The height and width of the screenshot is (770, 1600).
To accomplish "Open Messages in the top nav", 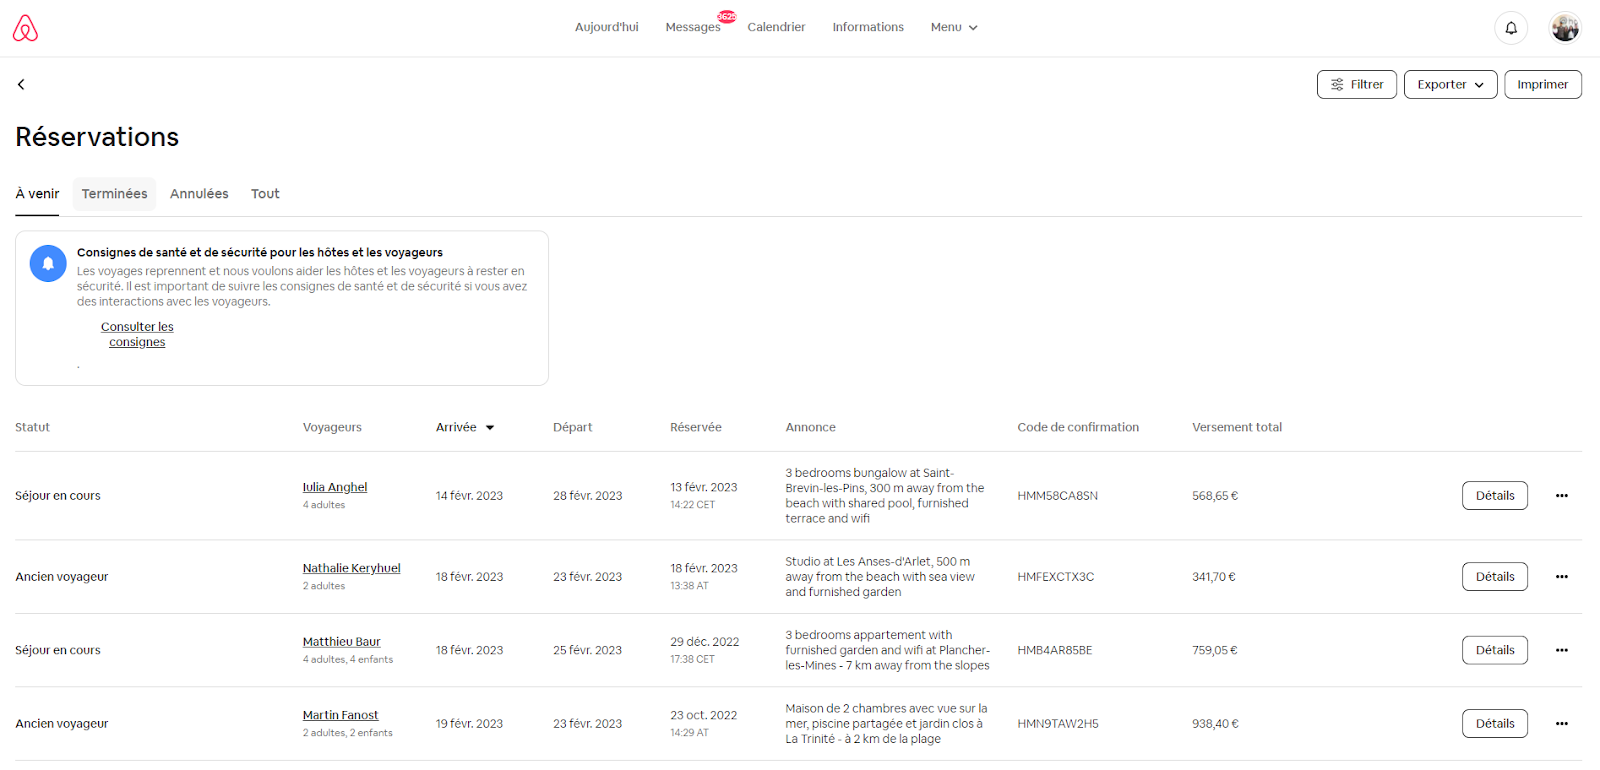I will coord(692,28).
